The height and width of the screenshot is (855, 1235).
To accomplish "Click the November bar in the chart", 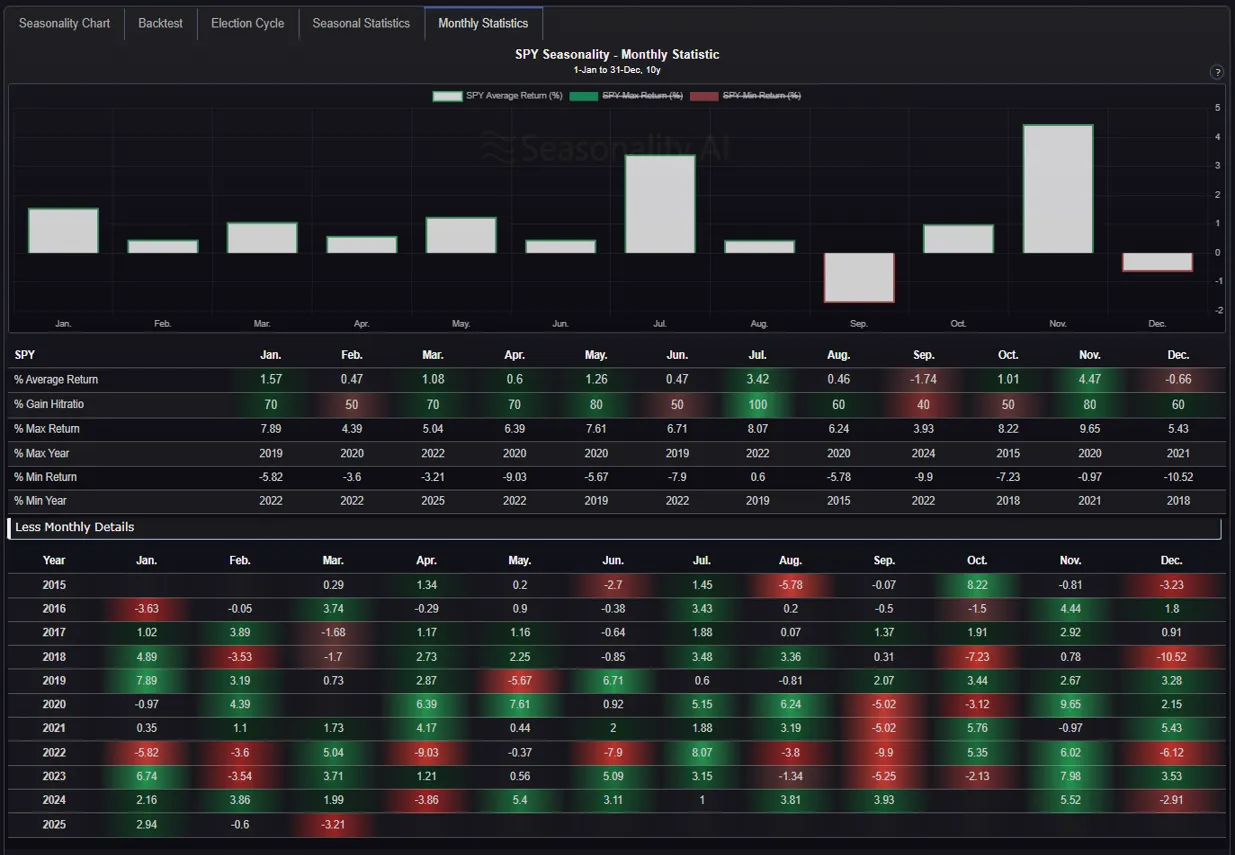I will (x=1058, y=189).
